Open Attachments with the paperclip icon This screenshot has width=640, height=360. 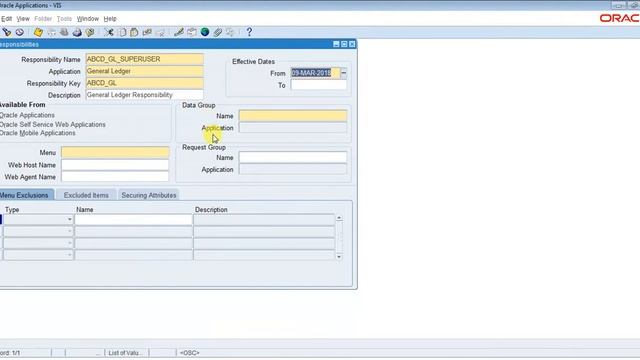(x=218, y=32)
